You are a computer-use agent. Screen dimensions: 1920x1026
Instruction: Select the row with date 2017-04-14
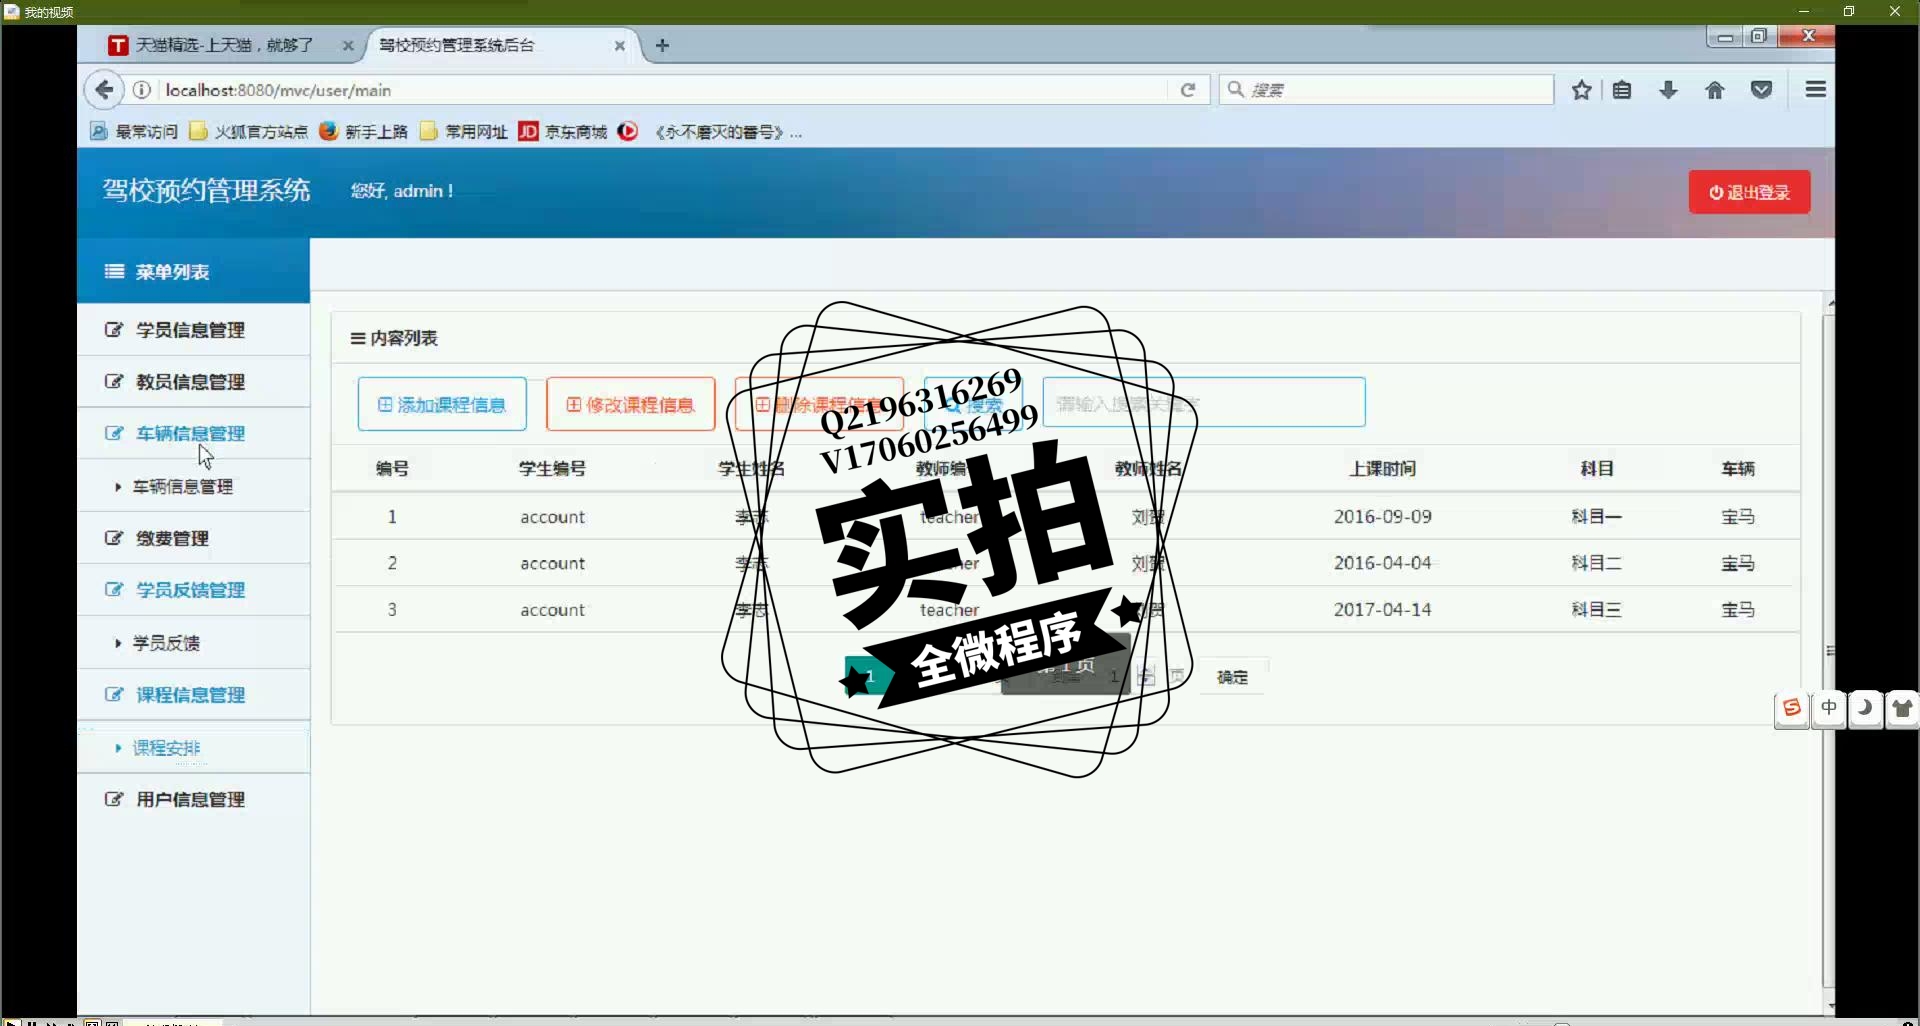point(1065,609)
